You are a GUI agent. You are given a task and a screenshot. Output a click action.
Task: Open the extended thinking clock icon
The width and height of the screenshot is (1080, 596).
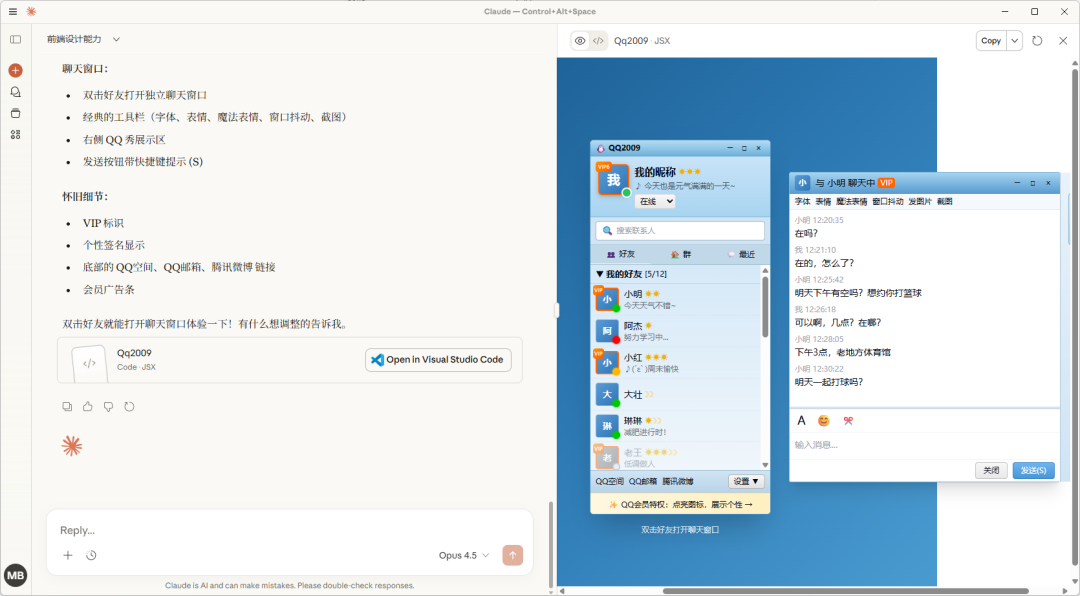(91, 555)
